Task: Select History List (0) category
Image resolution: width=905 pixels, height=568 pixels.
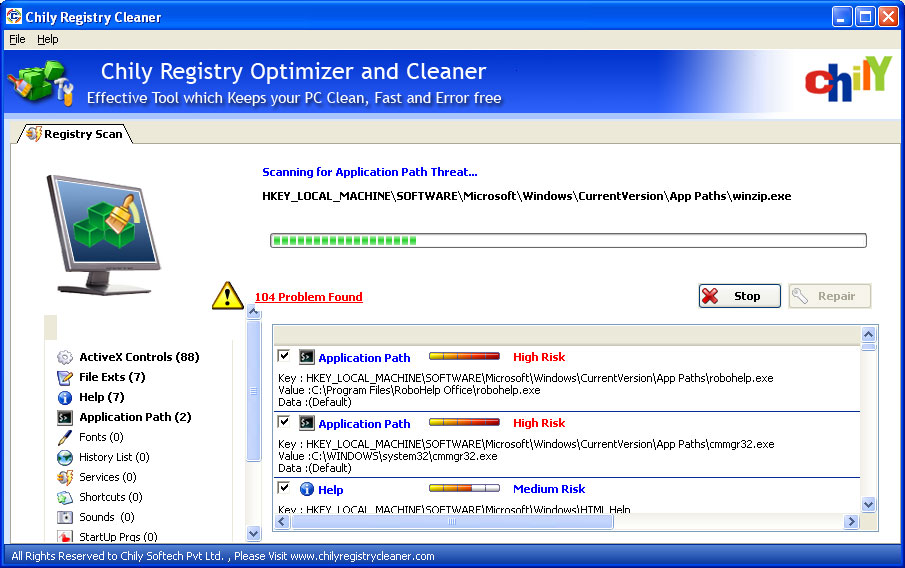Action: tap(114, 457)
